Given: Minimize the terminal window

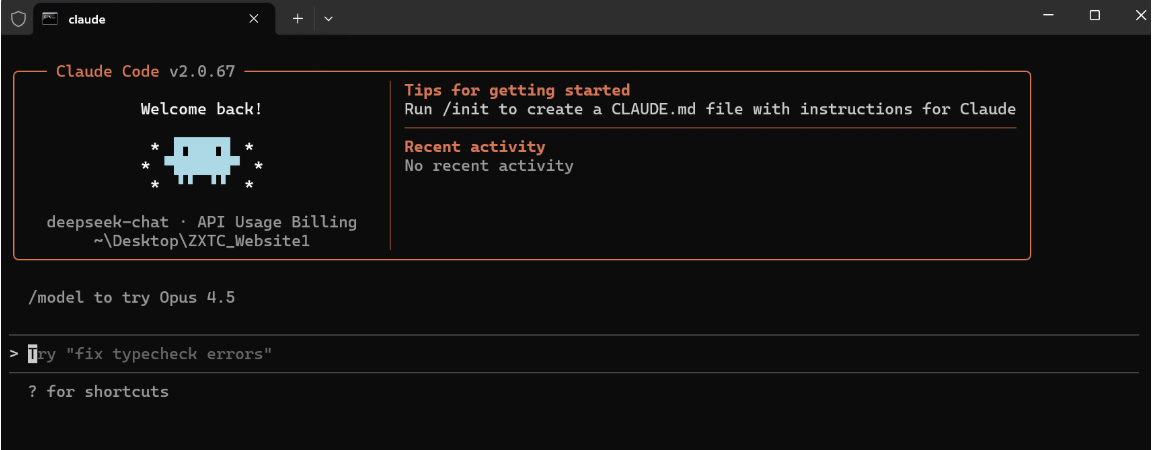Looking at the screenshot, I should tap(1049, 15).
